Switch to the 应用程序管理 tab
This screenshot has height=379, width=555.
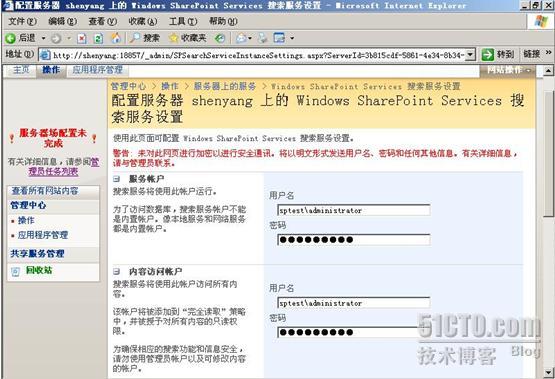click(x=97, y=69)
